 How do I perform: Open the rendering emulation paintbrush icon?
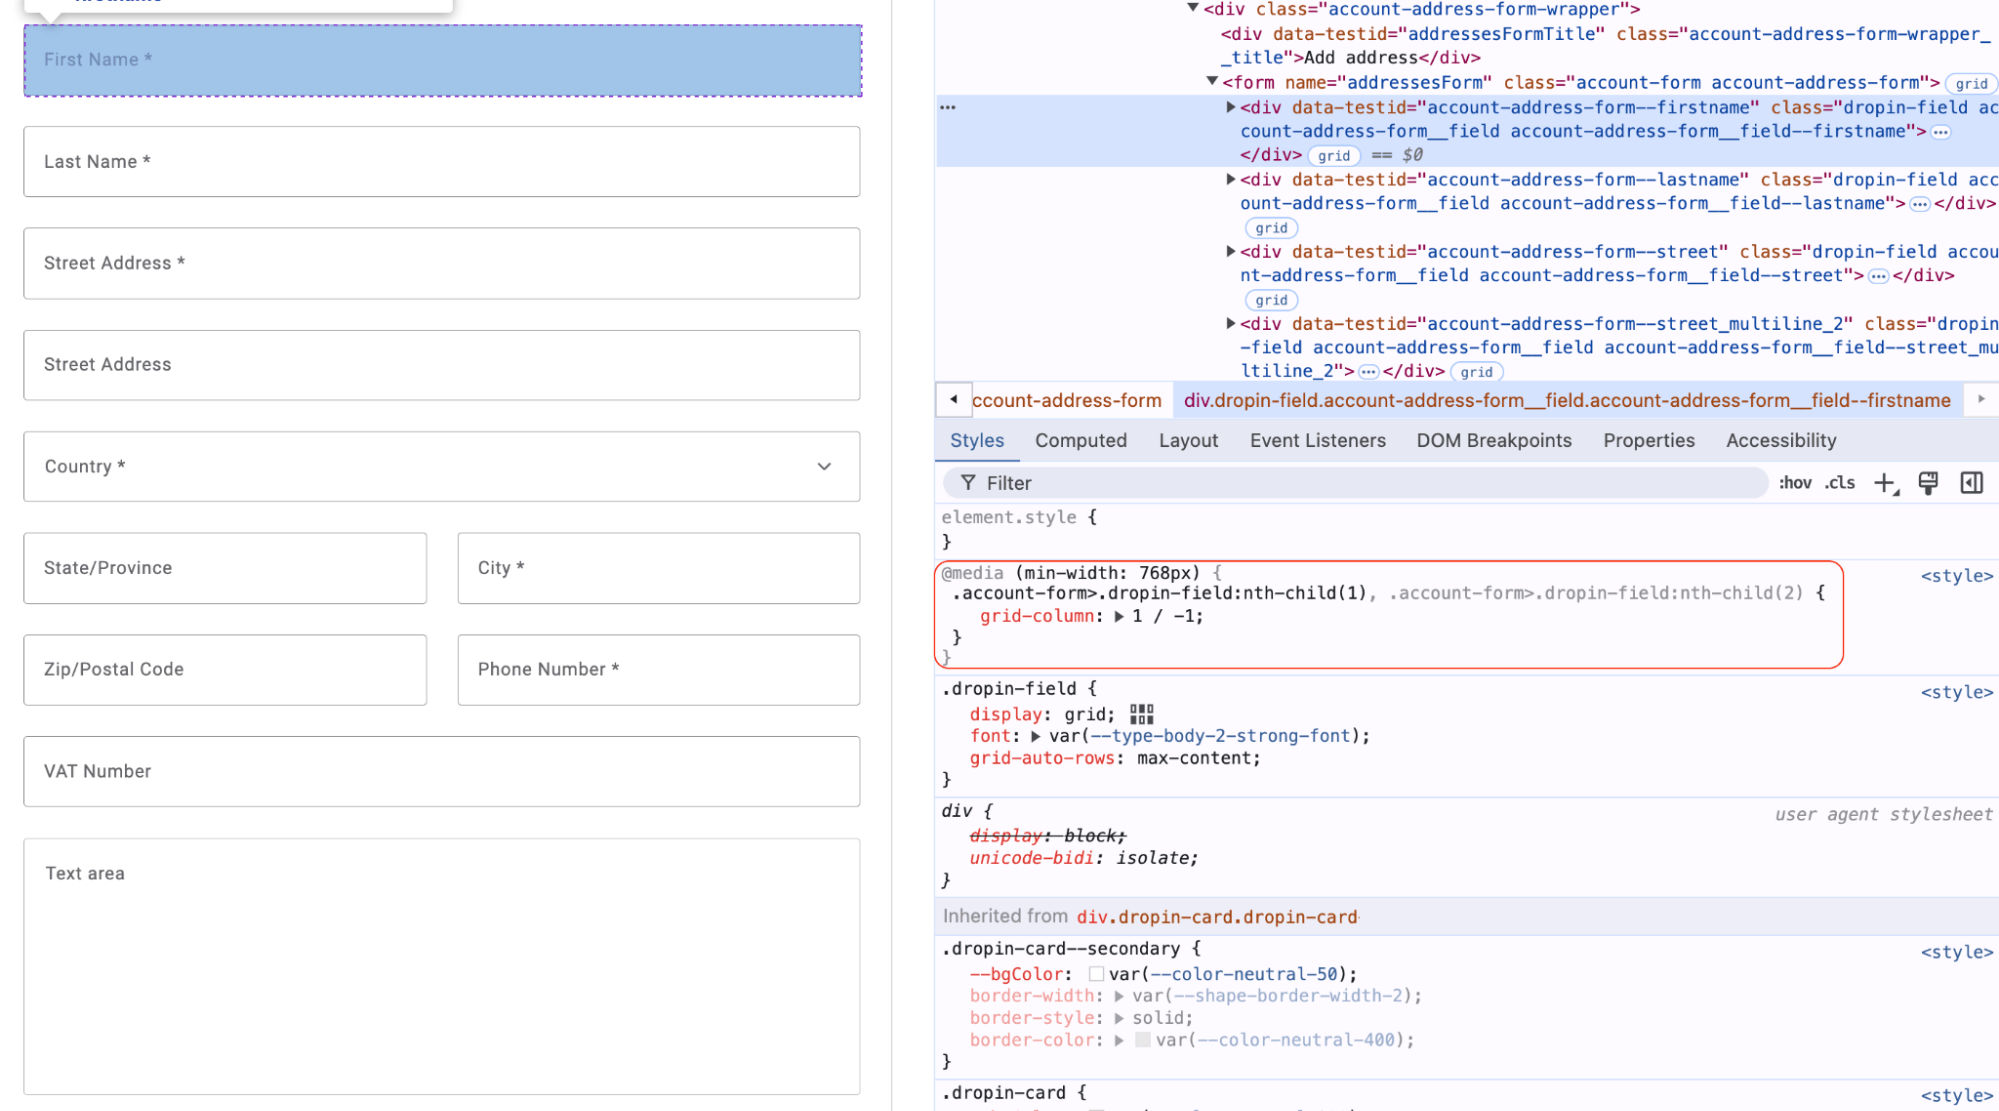tap(1928, 483)
